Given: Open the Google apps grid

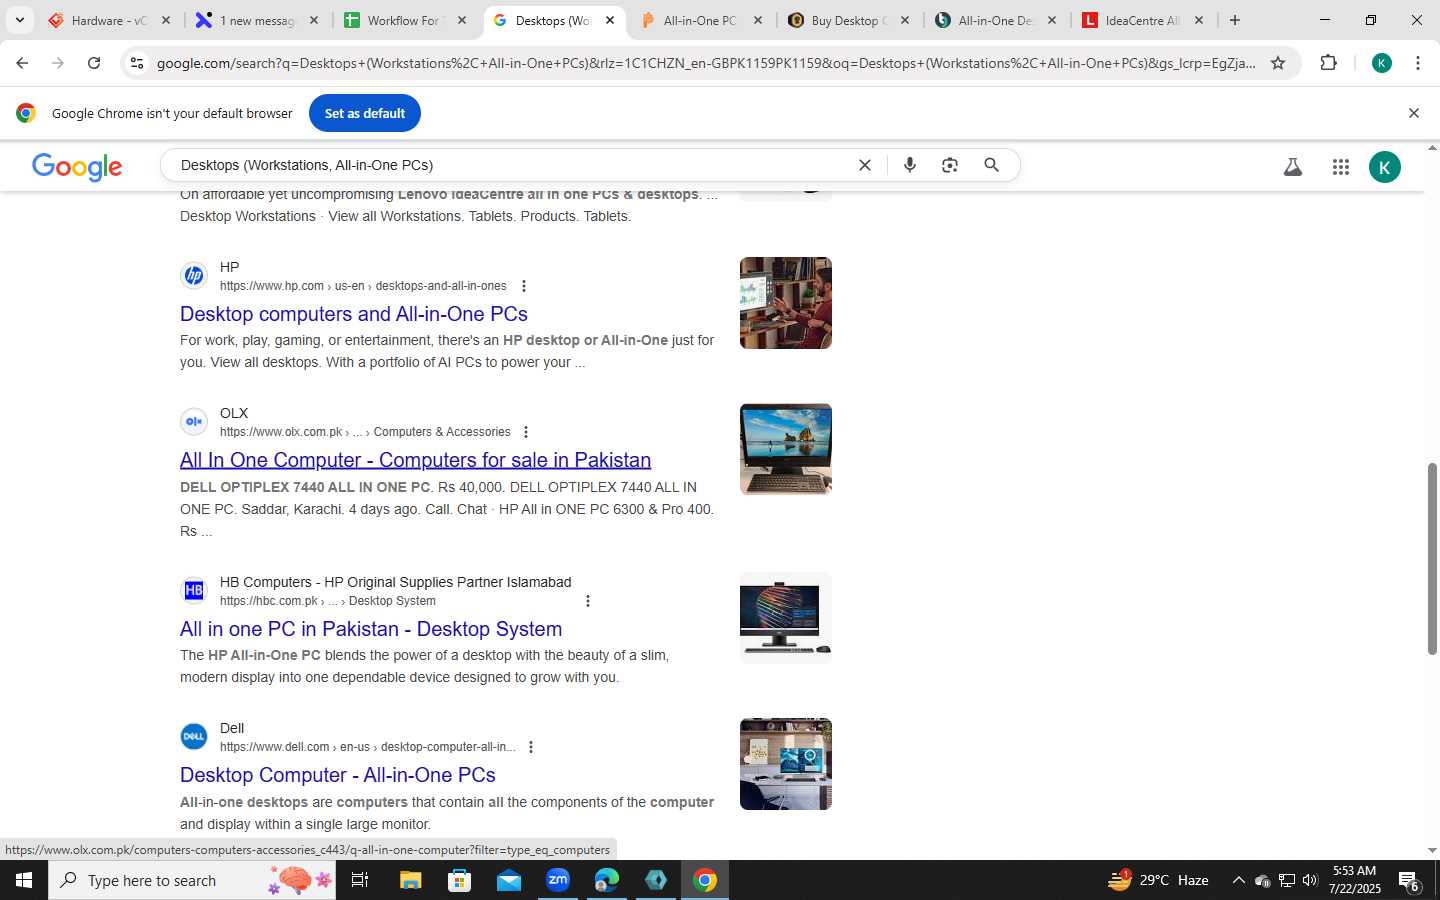Looking at the screenshot, I should pyautogui.click(x=1341, y=167).
